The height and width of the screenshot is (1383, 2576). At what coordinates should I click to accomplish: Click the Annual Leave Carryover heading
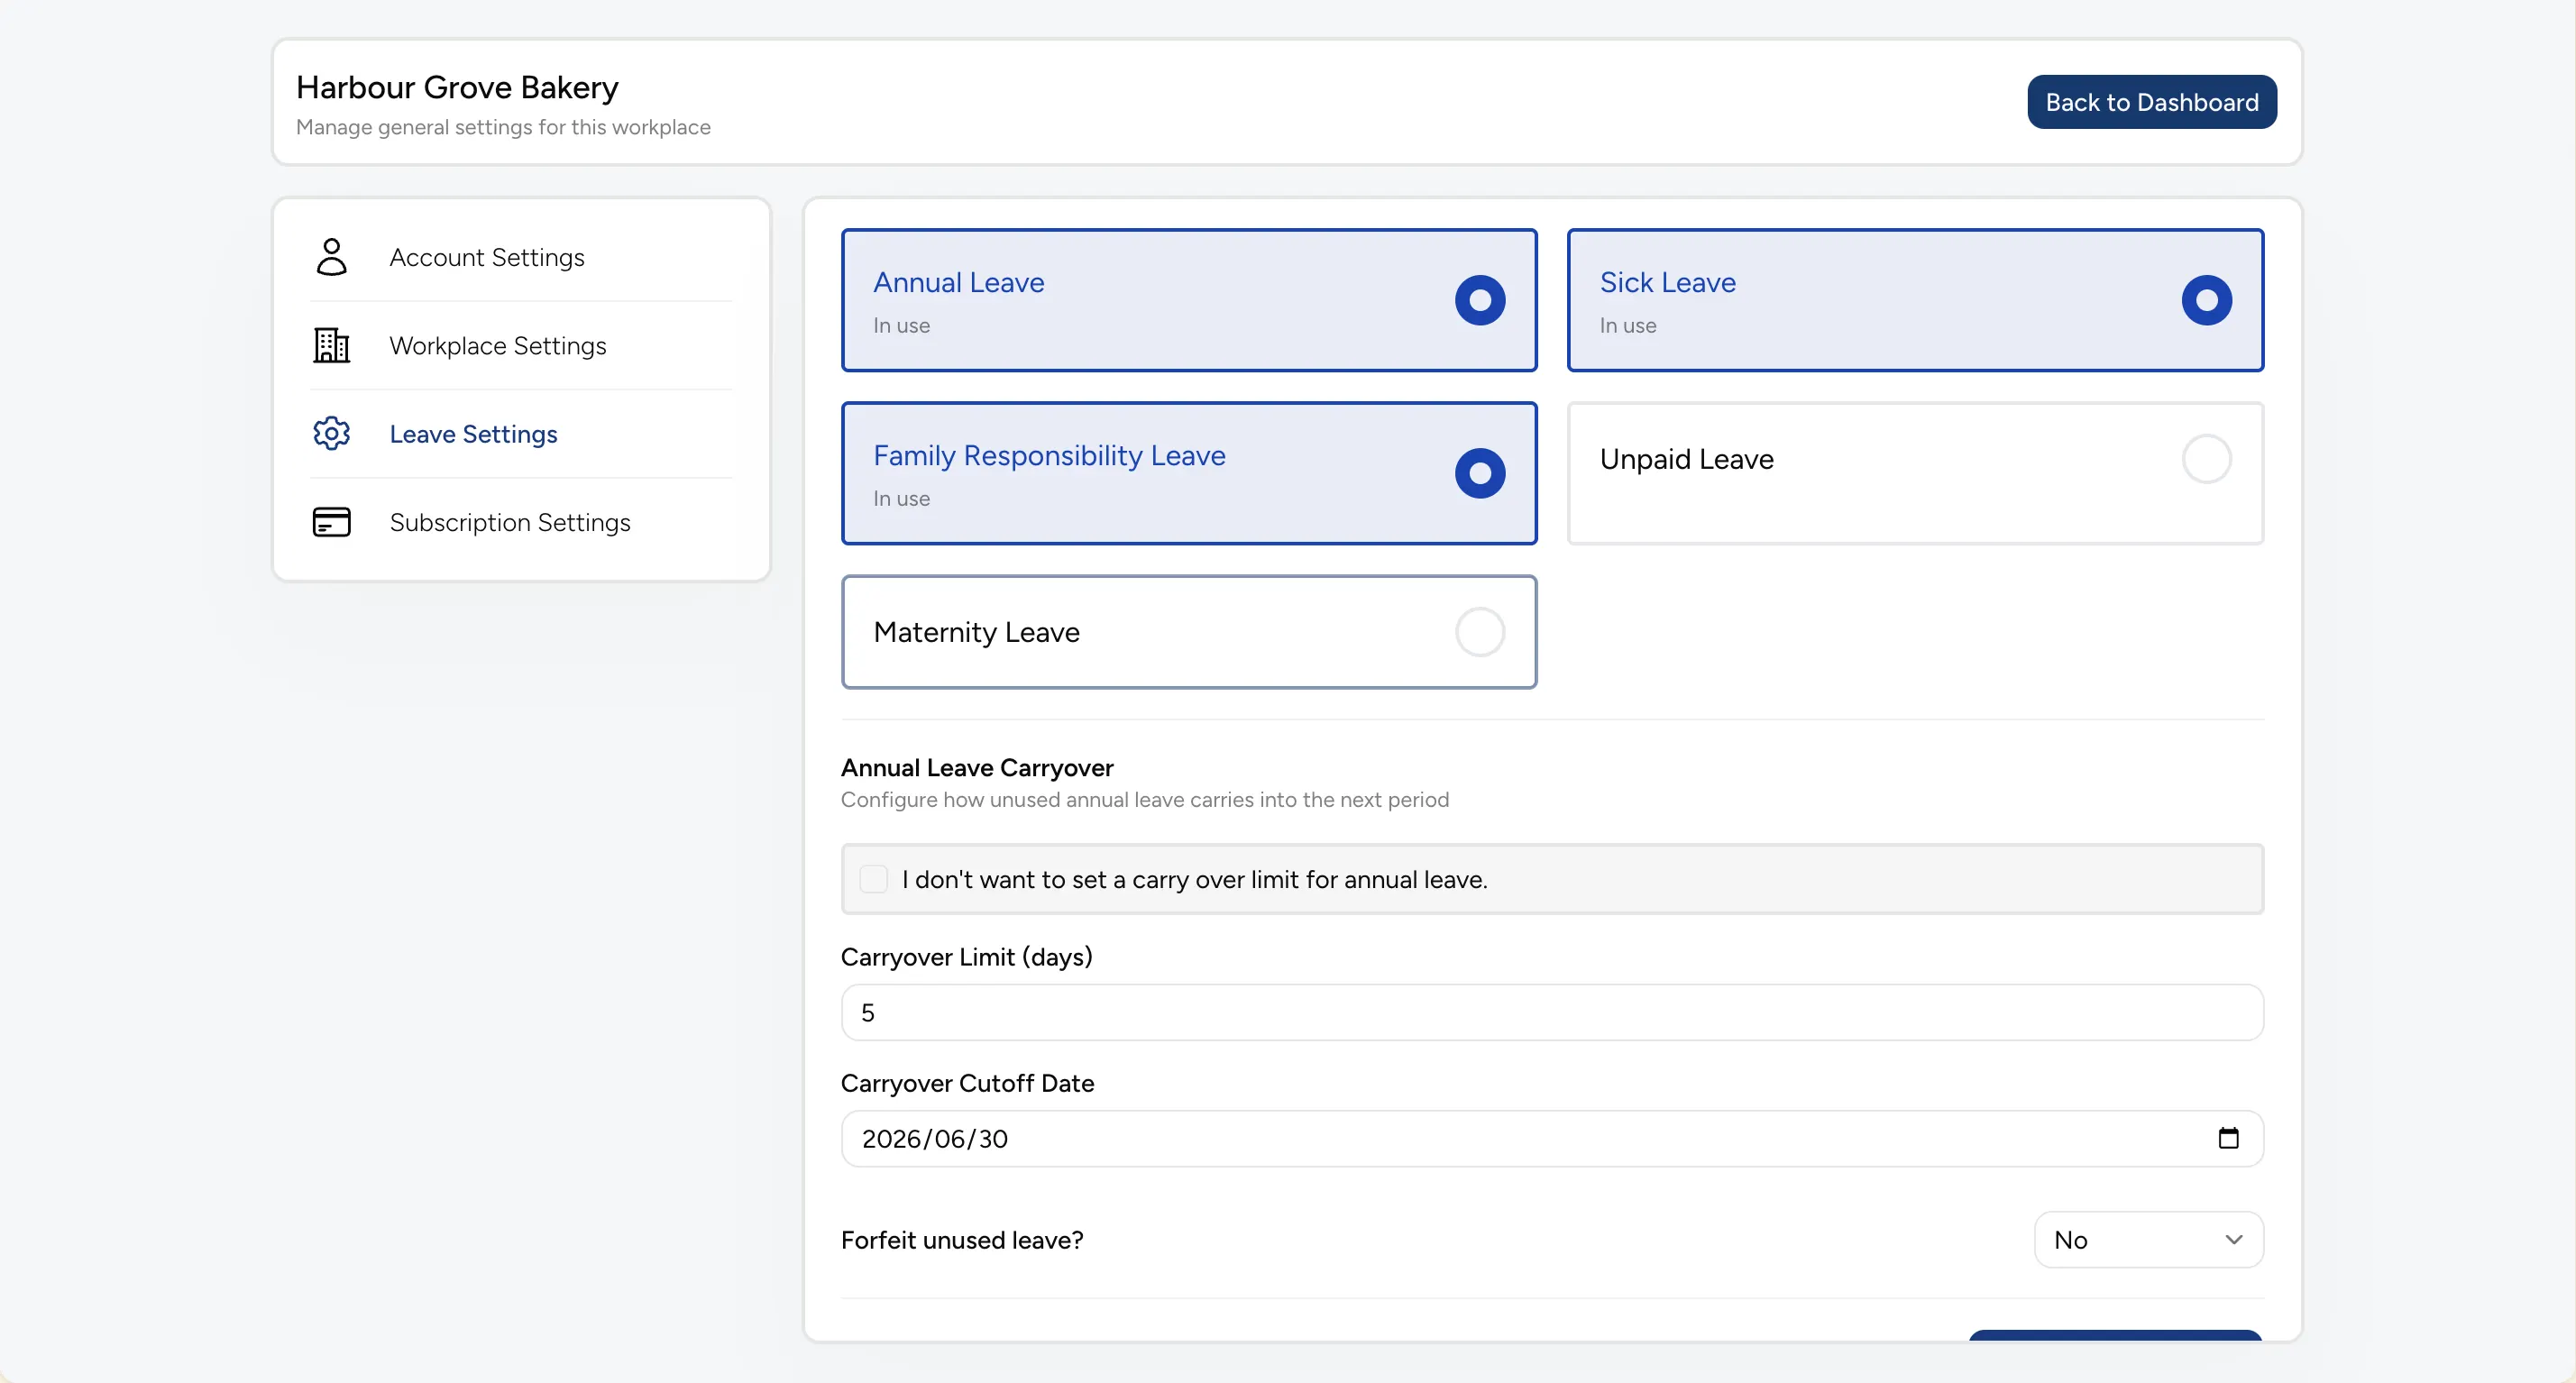click(x=977, y=768)
